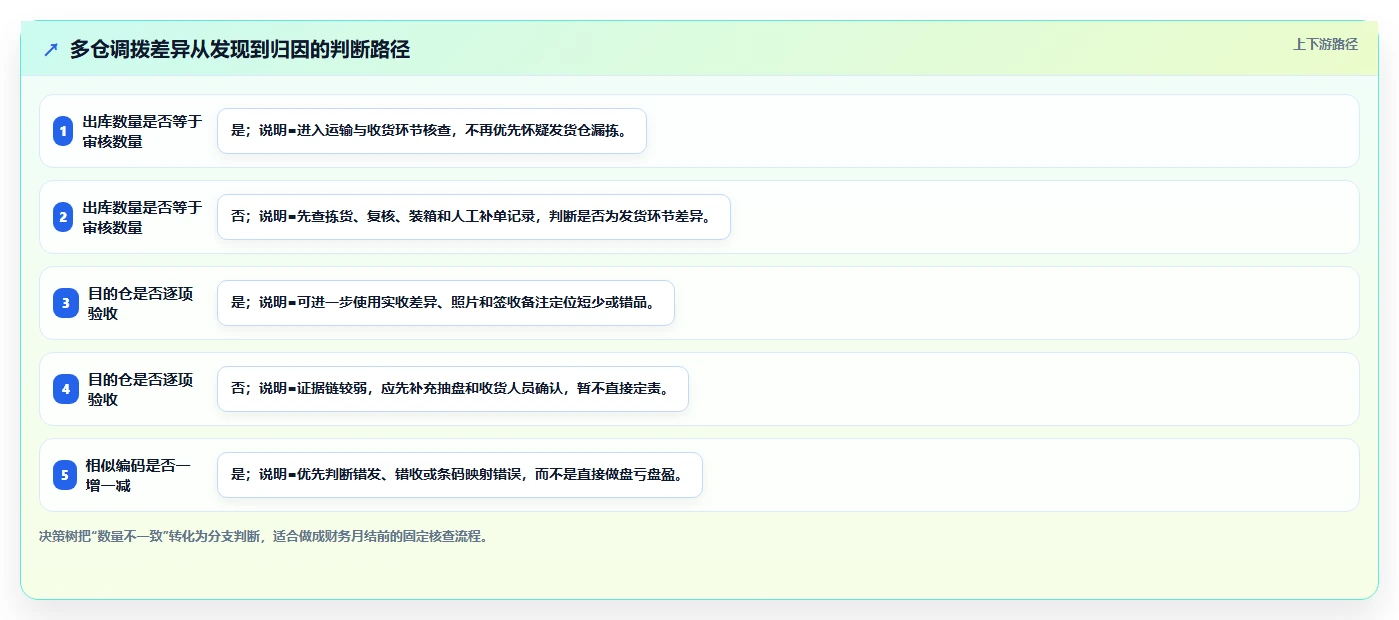Select the answer box starting 否；说明=证据链较弱

pyautogui.click(x=453, y=389)
